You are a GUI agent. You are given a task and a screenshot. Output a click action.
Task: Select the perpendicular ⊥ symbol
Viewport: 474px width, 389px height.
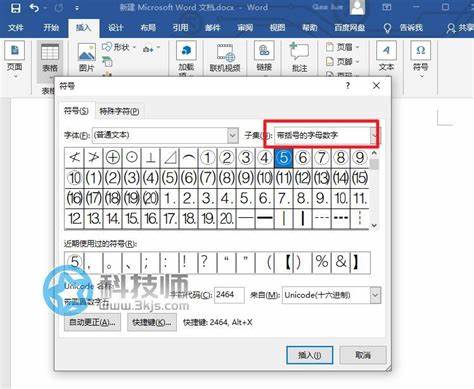coord(150,158)
